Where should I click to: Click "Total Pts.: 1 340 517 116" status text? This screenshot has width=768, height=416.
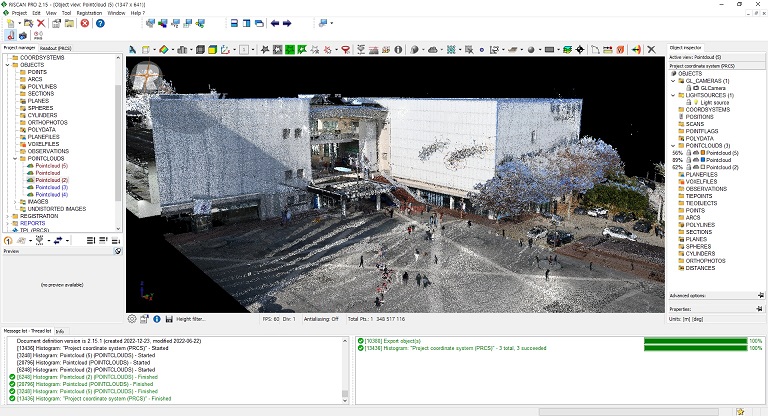tap(376, 319)
